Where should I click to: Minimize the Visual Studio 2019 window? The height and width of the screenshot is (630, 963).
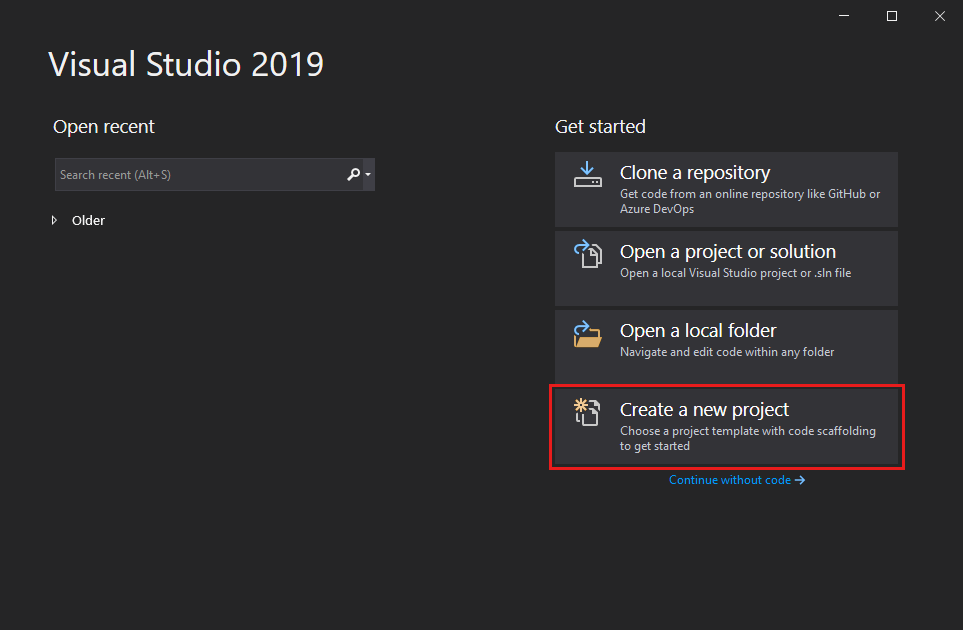click(843, 16)
